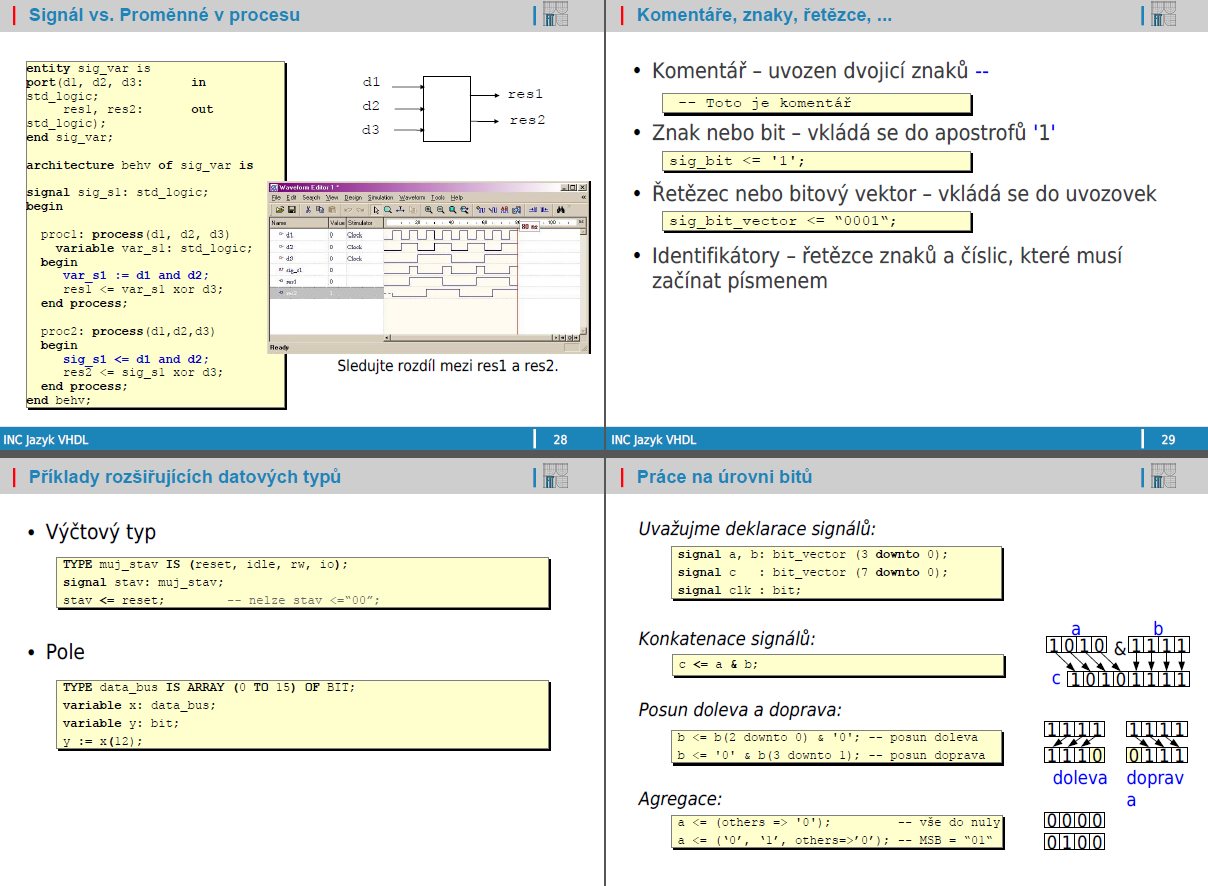This screenshot has width=1208, height=886.
Task: Select the d2 signal row in Waveform Editor
Action: [x=326, y=246]
